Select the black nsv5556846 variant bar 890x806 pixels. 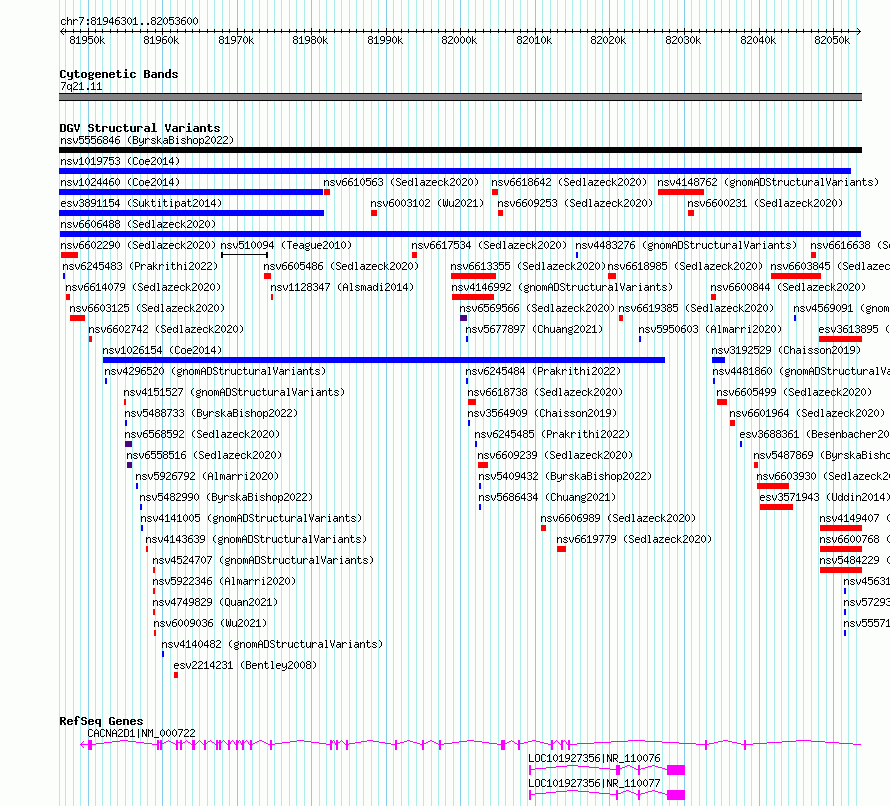(460, 150)
